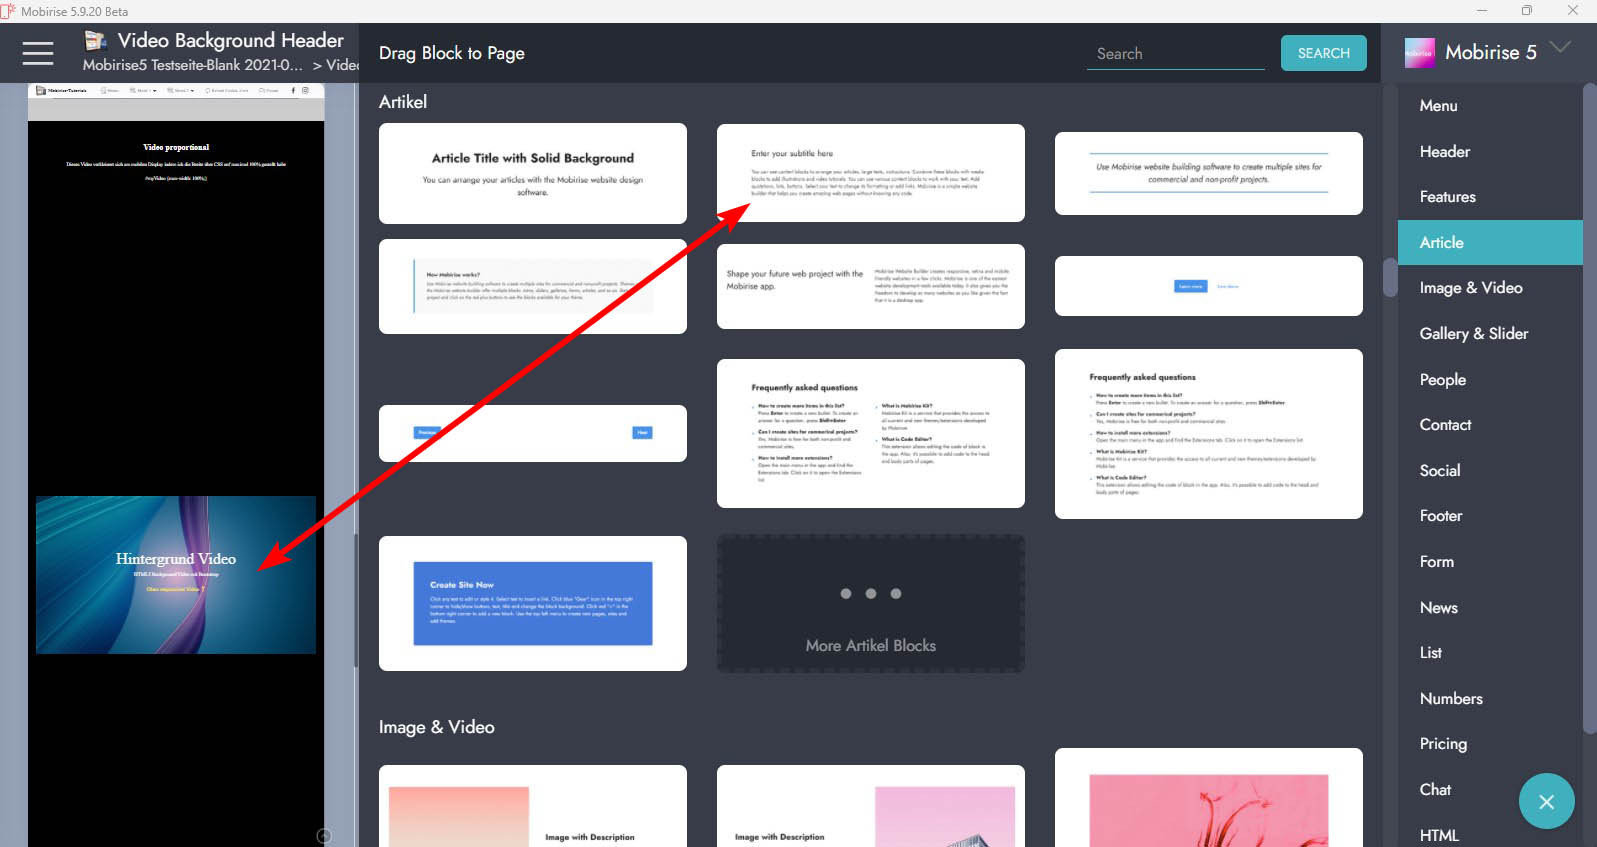
Task: Pick the 'Shape your future web project' block
Action: (871, 286)
